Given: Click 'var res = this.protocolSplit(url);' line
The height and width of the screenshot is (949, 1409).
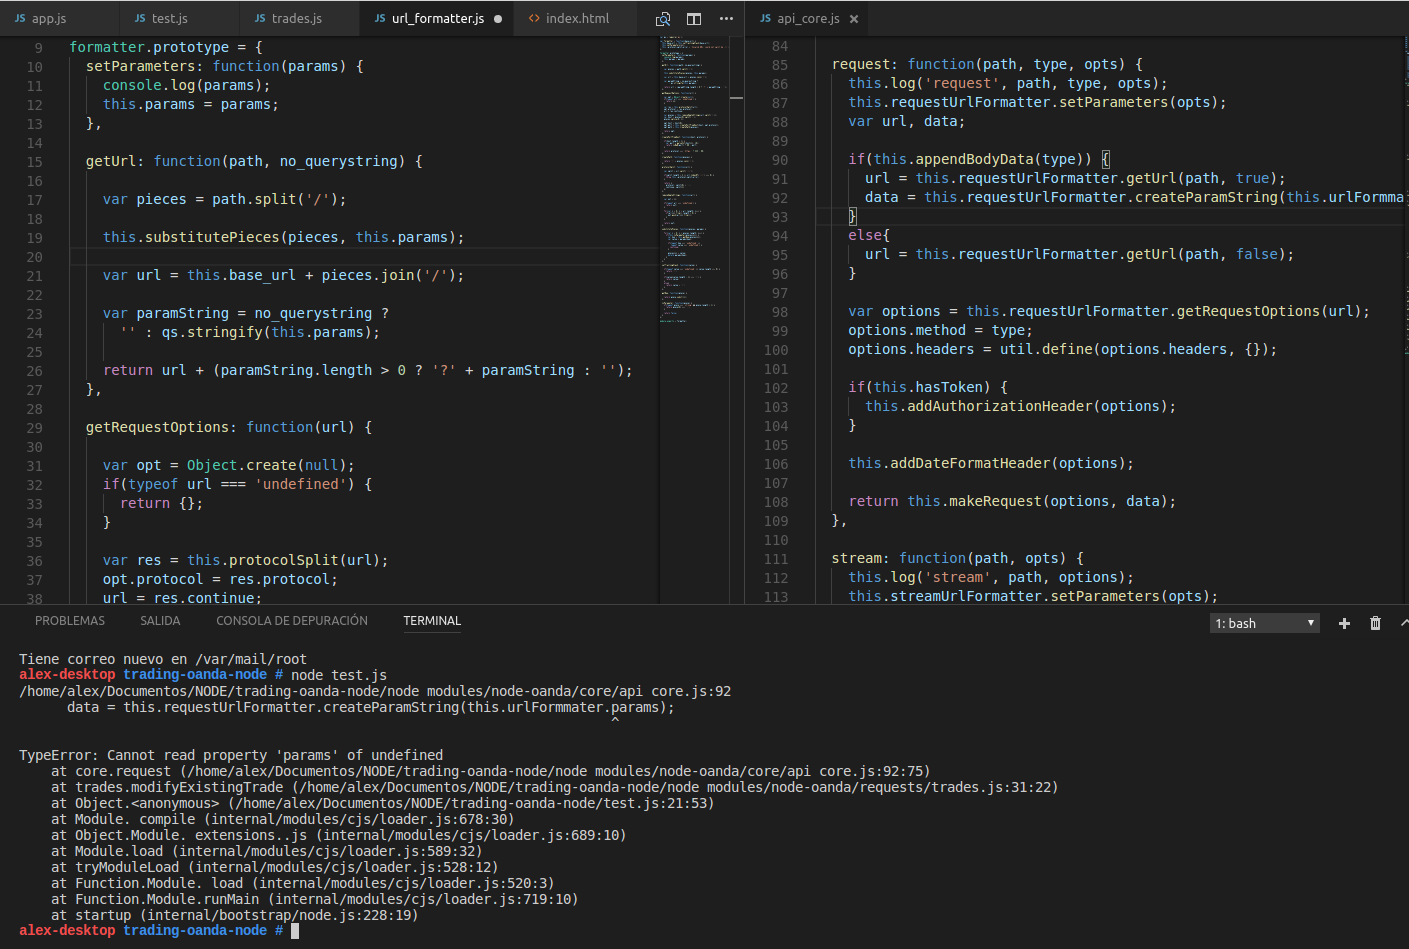Looking at the screenshot, I should point(245,560).
